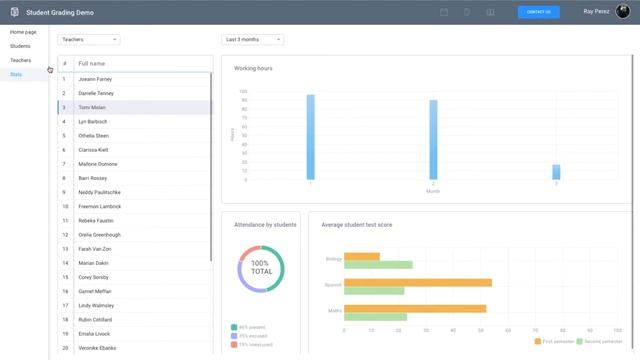640x360 pixels.
Task: Toggle the red unexcused legend swatch
Action: pos(234,344)
